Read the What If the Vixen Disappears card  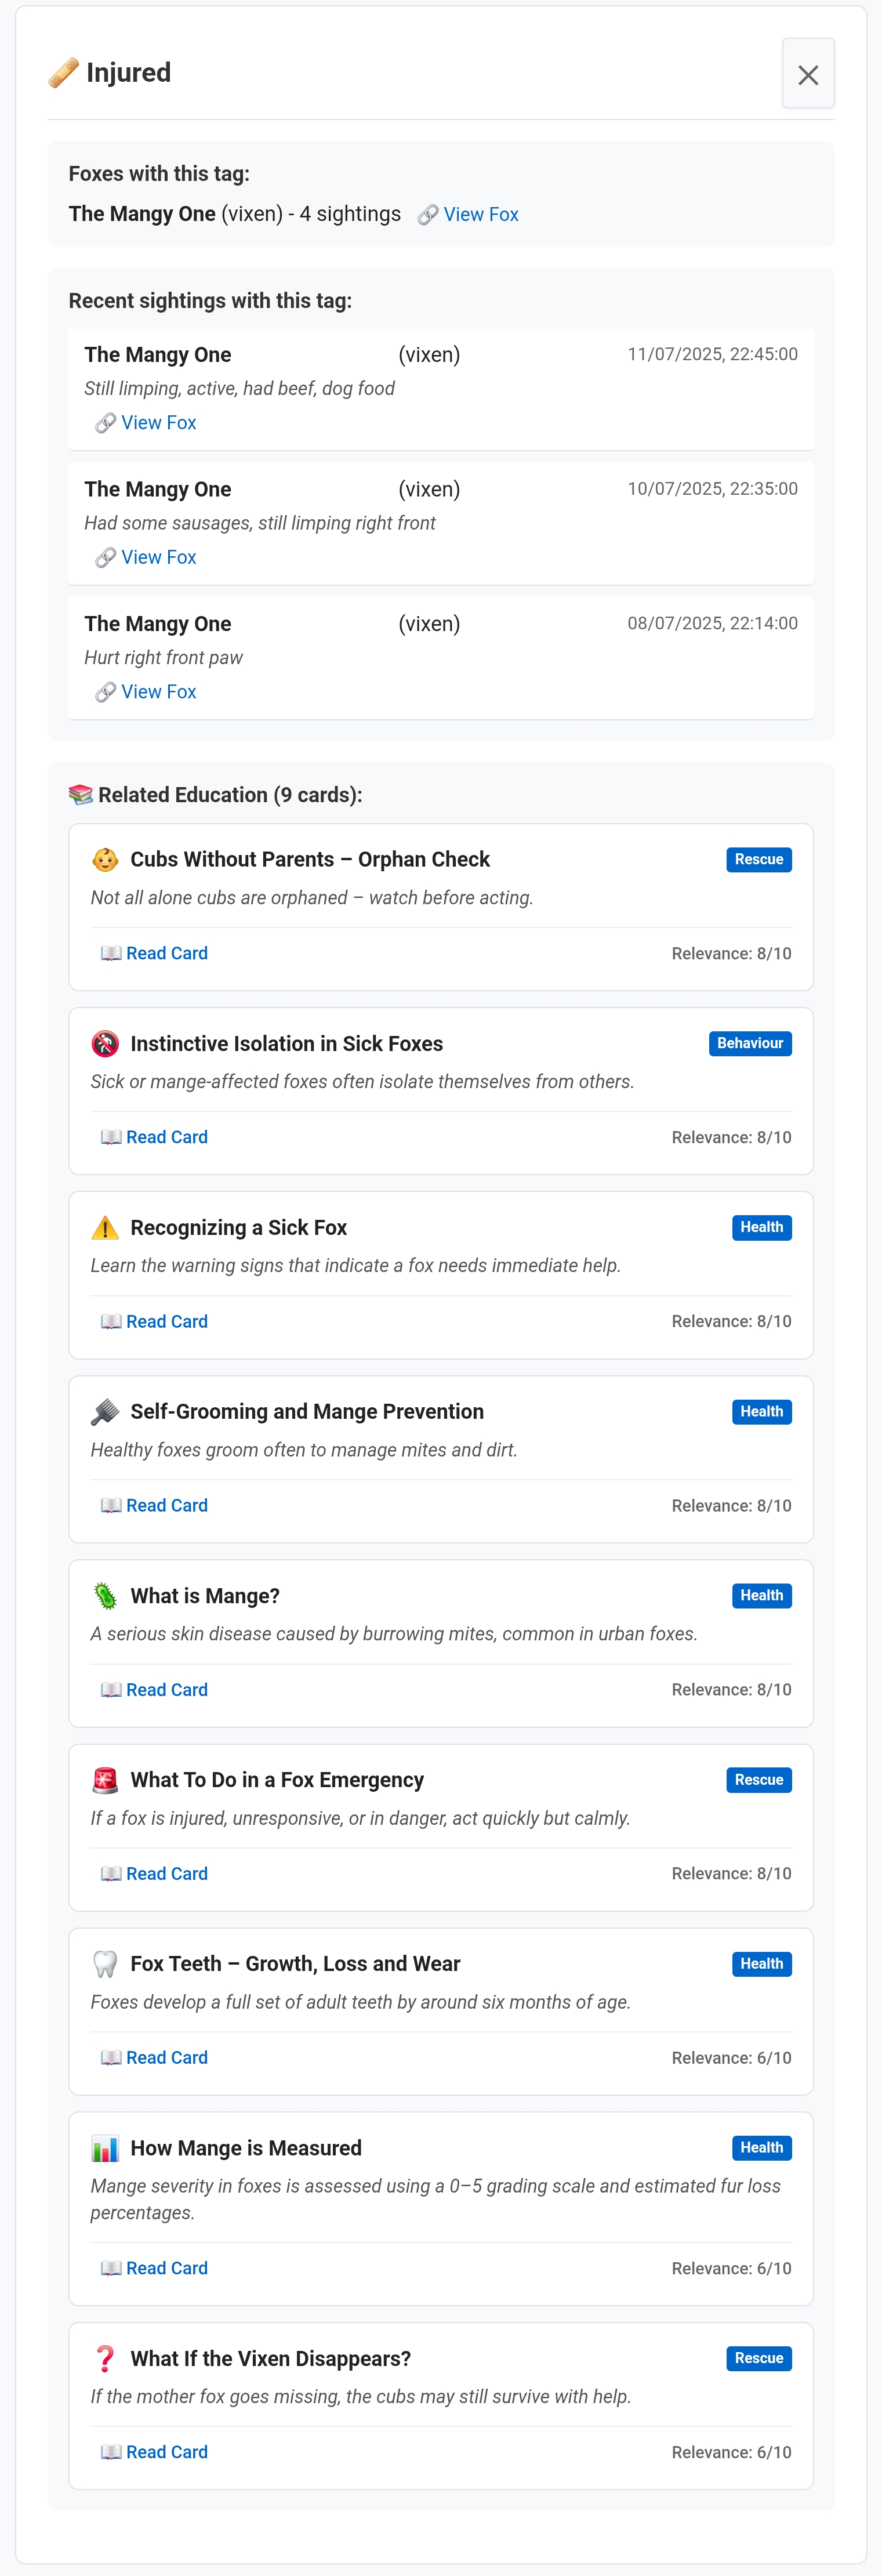(166, 2452)
